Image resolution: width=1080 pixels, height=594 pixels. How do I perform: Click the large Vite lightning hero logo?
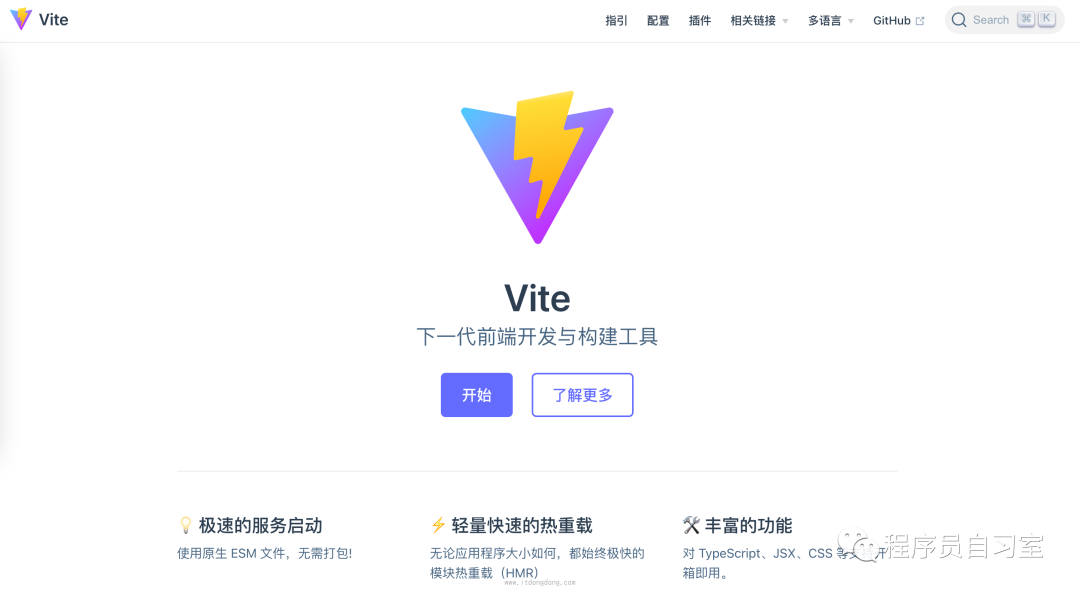[537, 167]
